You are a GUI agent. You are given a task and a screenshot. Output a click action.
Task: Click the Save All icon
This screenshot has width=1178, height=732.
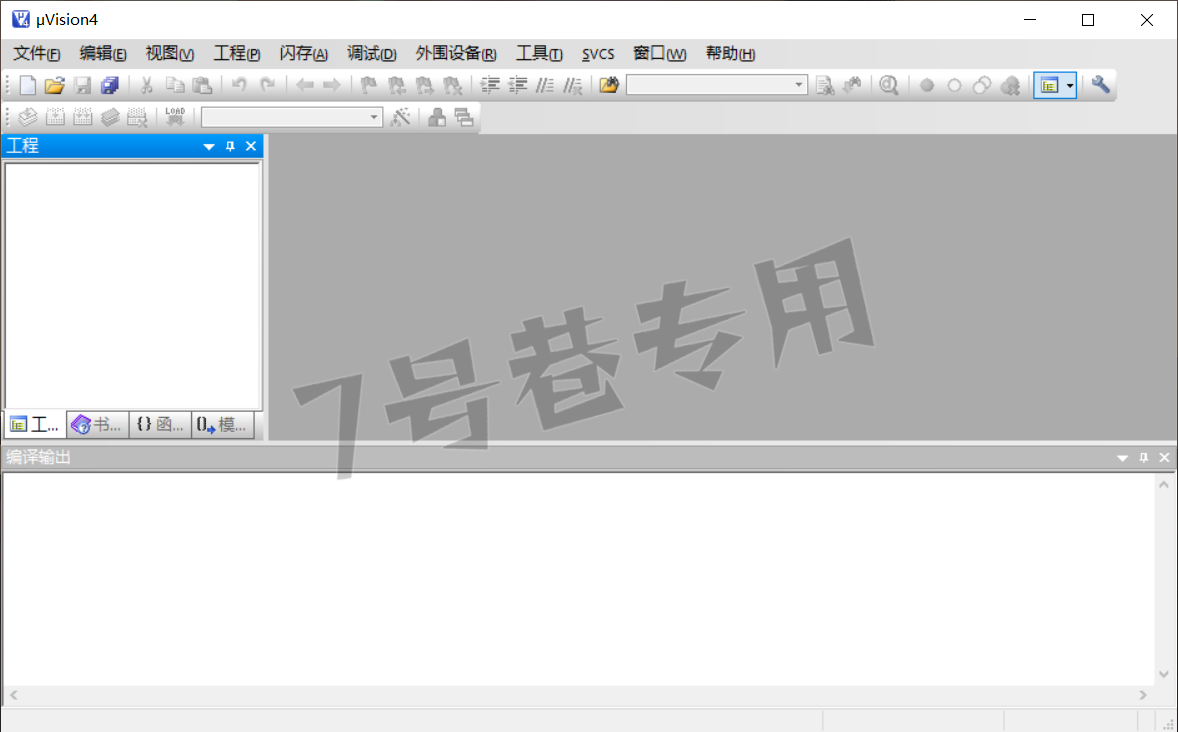pos(110,86)
